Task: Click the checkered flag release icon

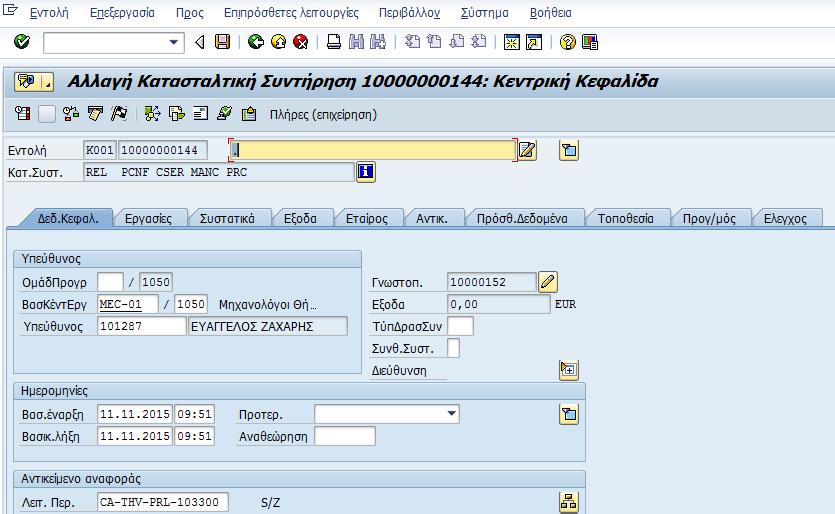Action: (119, 113)
